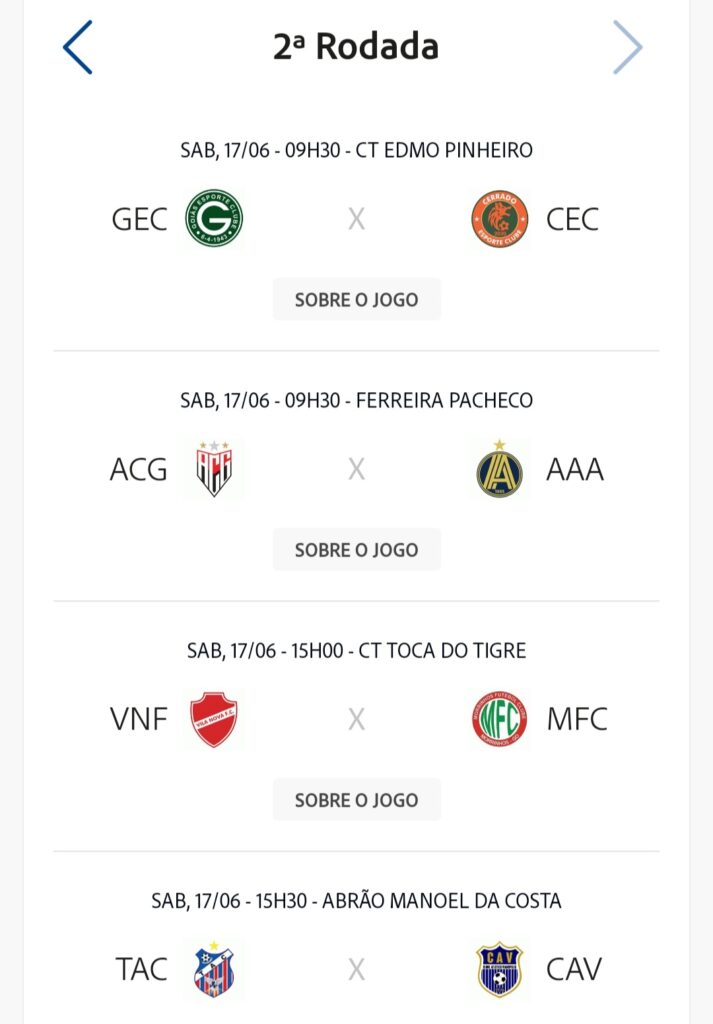Open the TAC team crest
The width and height of the screenshot is (713, 1024).
coord(214,969)
